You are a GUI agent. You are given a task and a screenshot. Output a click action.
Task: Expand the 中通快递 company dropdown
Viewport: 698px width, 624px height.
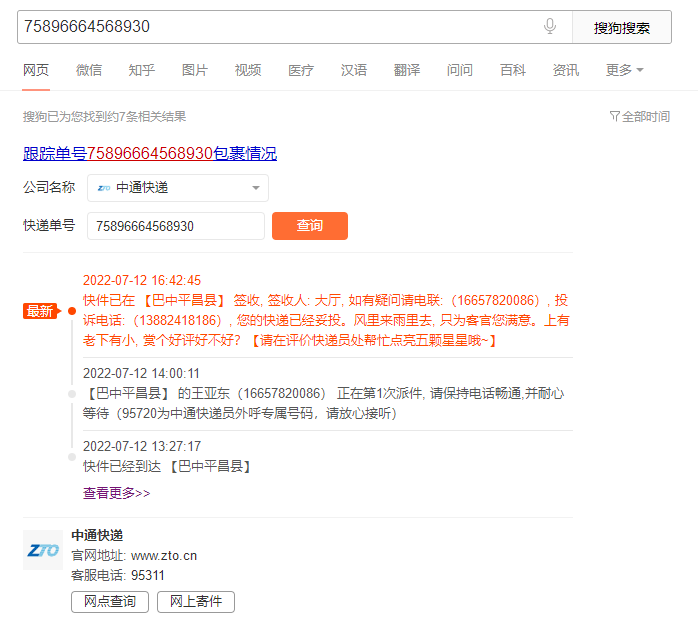(178, 188)
